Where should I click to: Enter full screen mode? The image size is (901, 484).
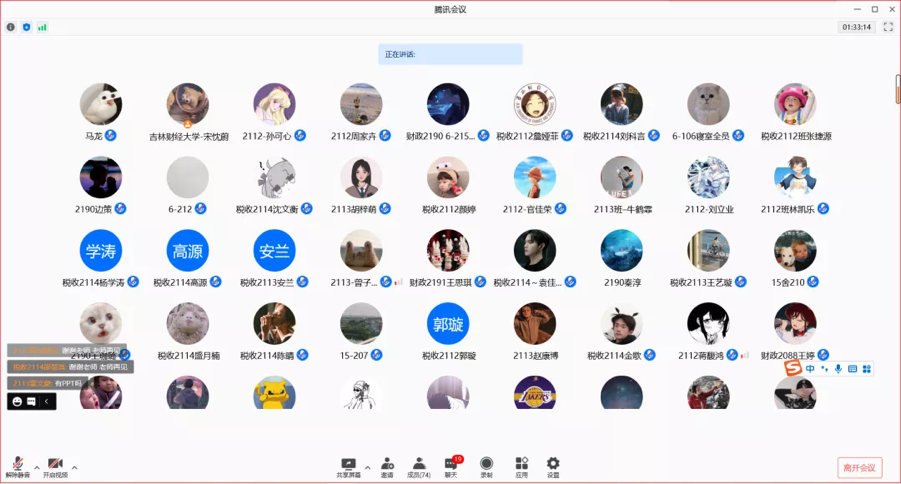tap(888, 27)
